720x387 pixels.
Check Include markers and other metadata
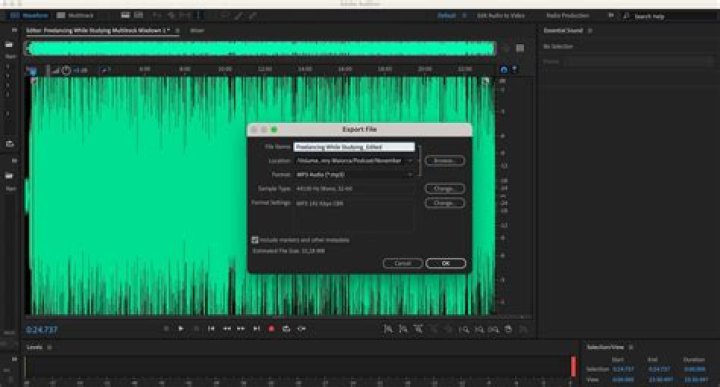(255, 240)
